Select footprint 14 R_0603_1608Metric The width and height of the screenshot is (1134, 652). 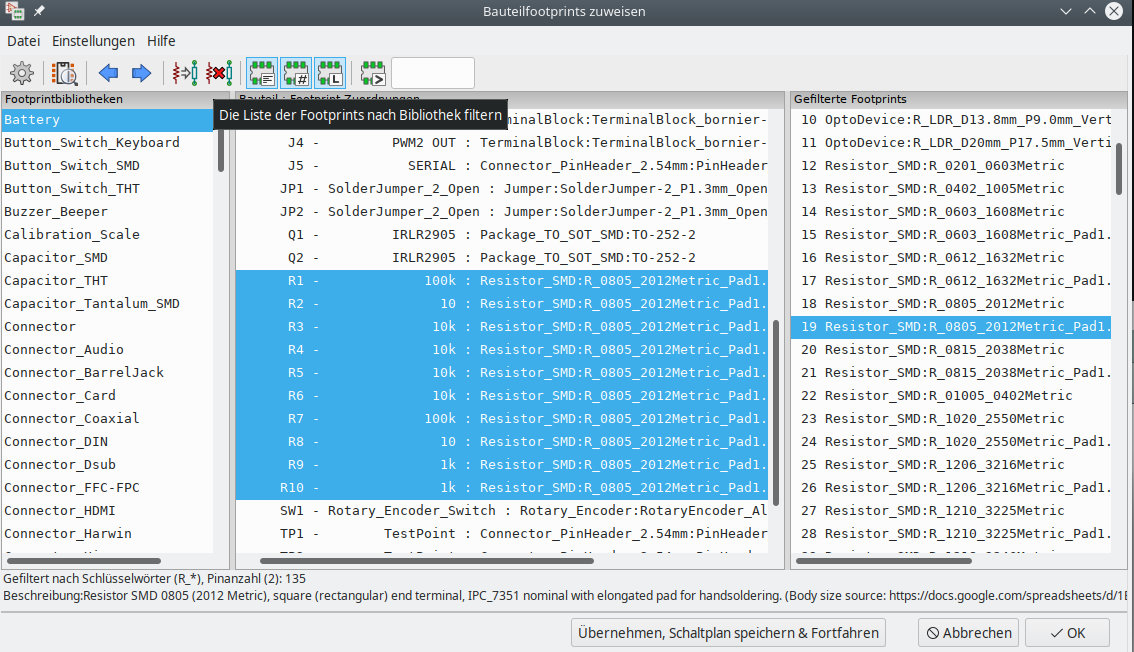951,212
